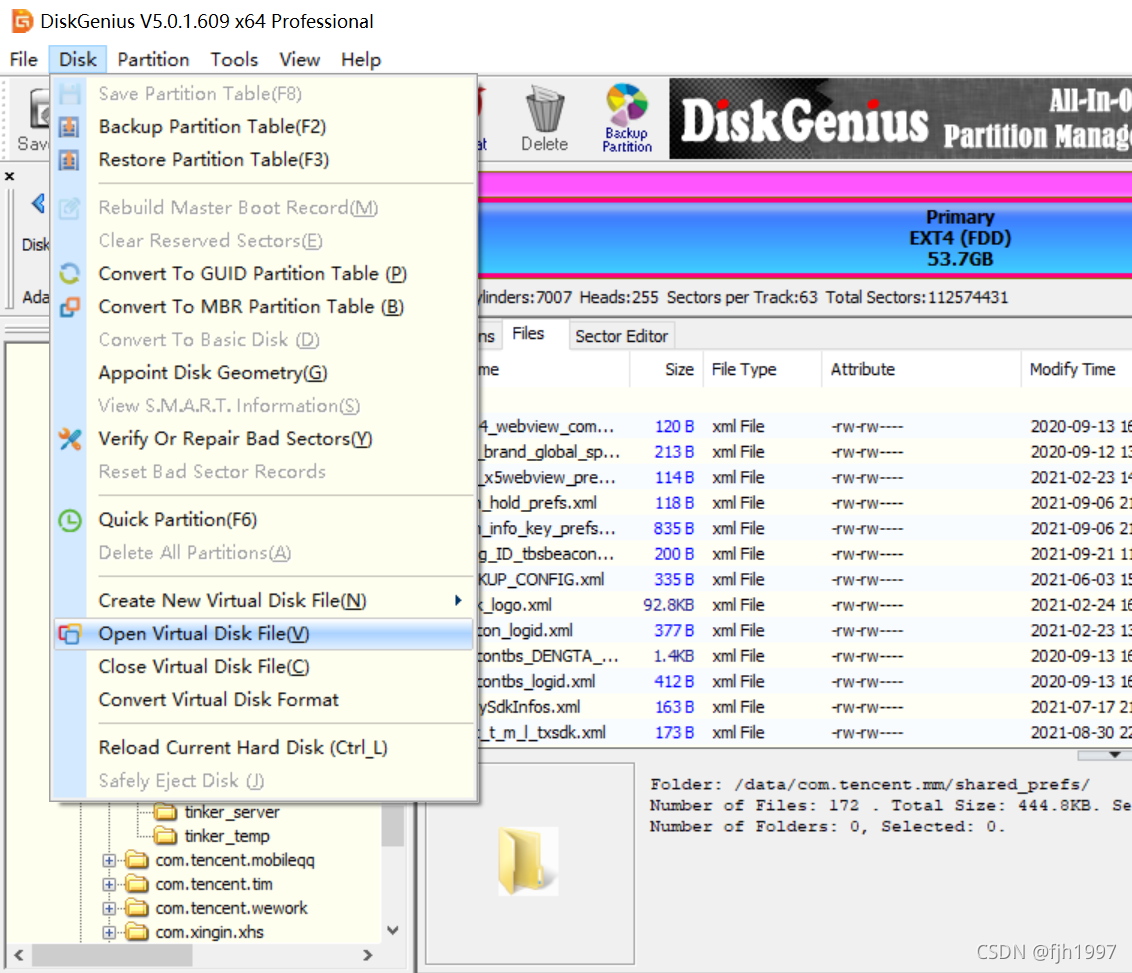This screenshot has height=973, width=1132.
Task: Close the open Disk menu
Action: click(x=78, y=59)
